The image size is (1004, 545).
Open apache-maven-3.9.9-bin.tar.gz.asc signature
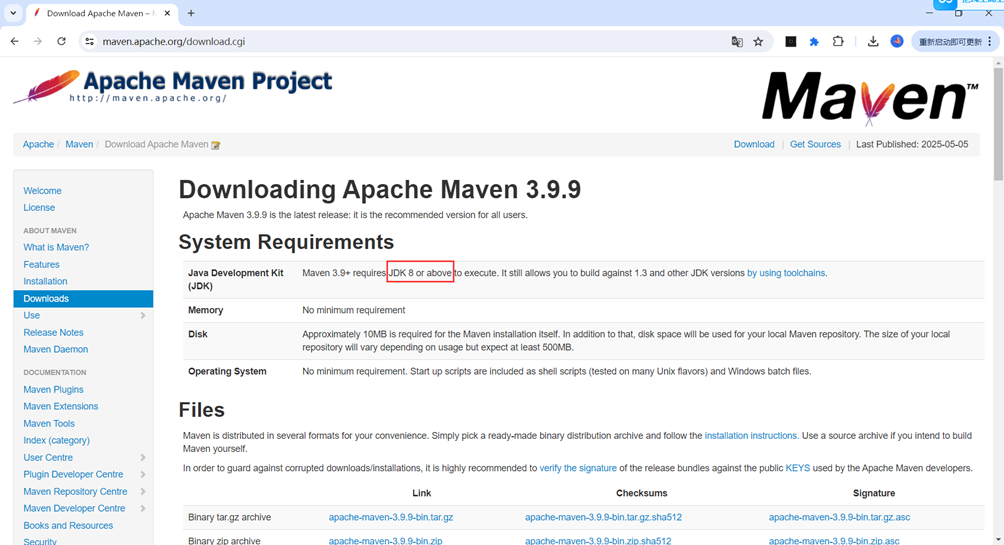839,517
